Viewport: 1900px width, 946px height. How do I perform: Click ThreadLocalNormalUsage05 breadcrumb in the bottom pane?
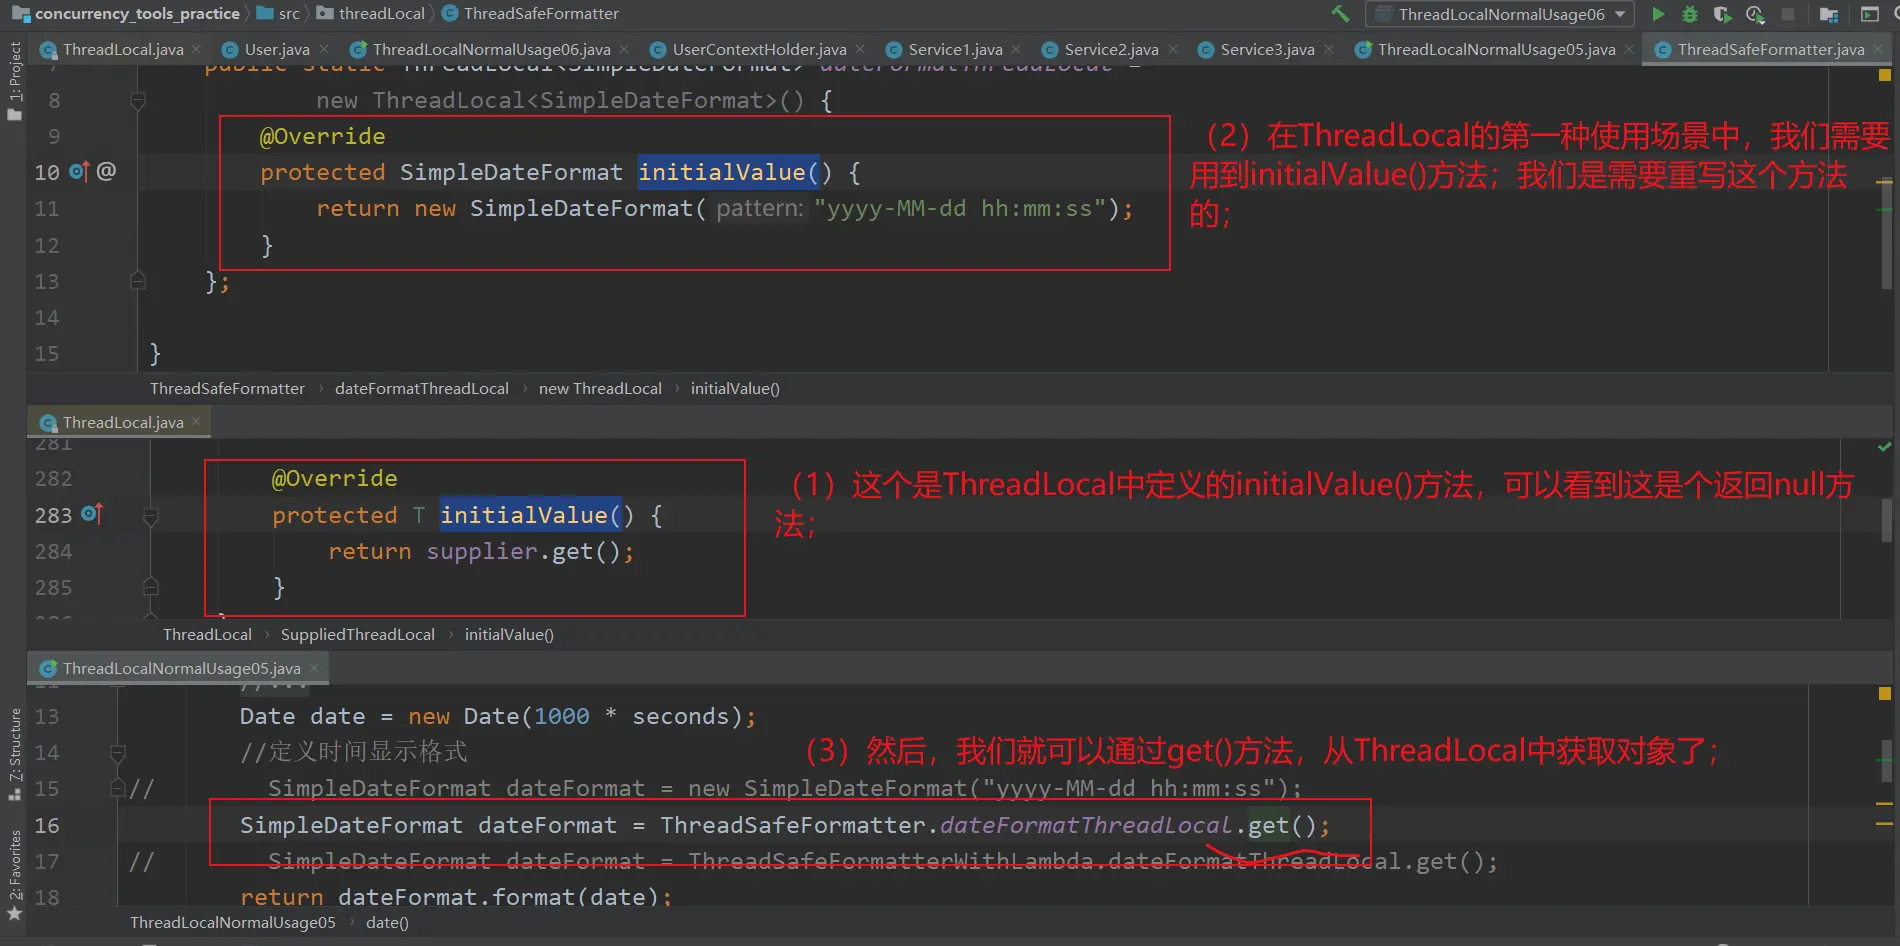coord(232,922)
